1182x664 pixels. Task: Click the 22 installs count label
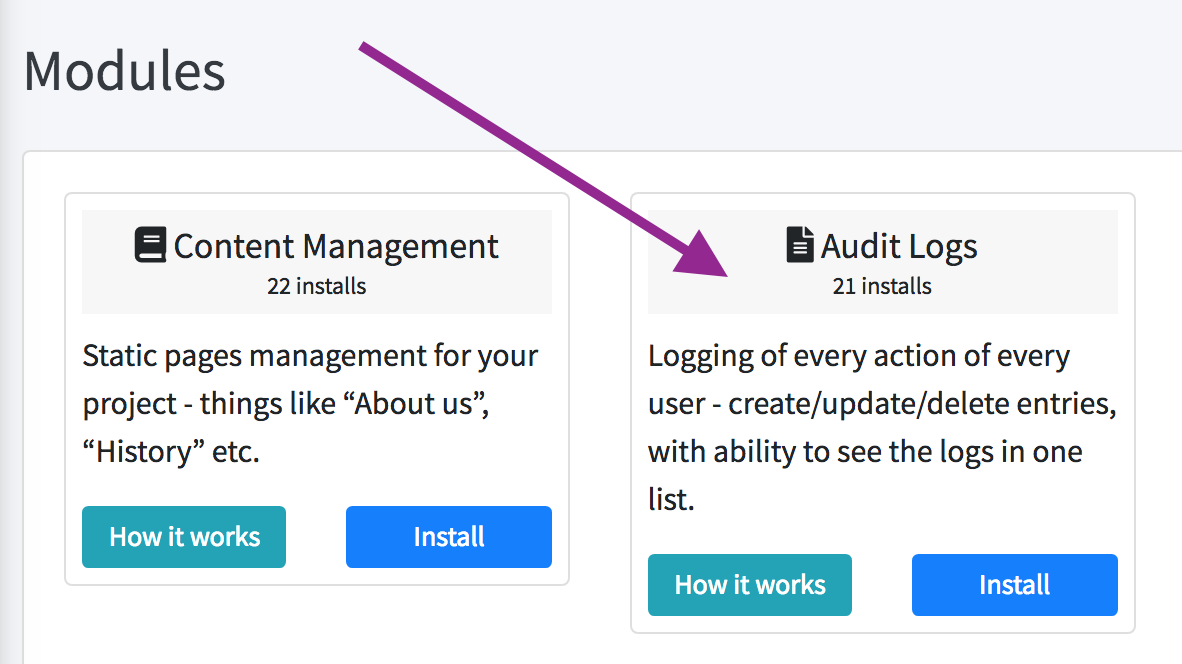point(316,286)
